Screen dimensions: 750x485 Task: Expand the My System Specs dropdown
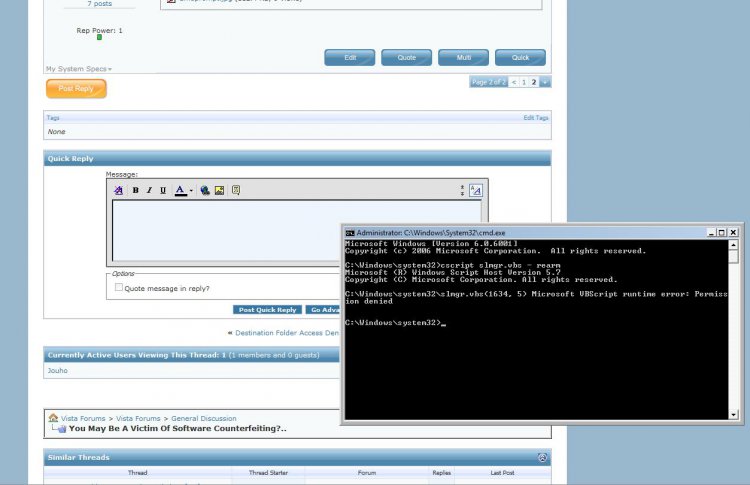pos(79,69)
